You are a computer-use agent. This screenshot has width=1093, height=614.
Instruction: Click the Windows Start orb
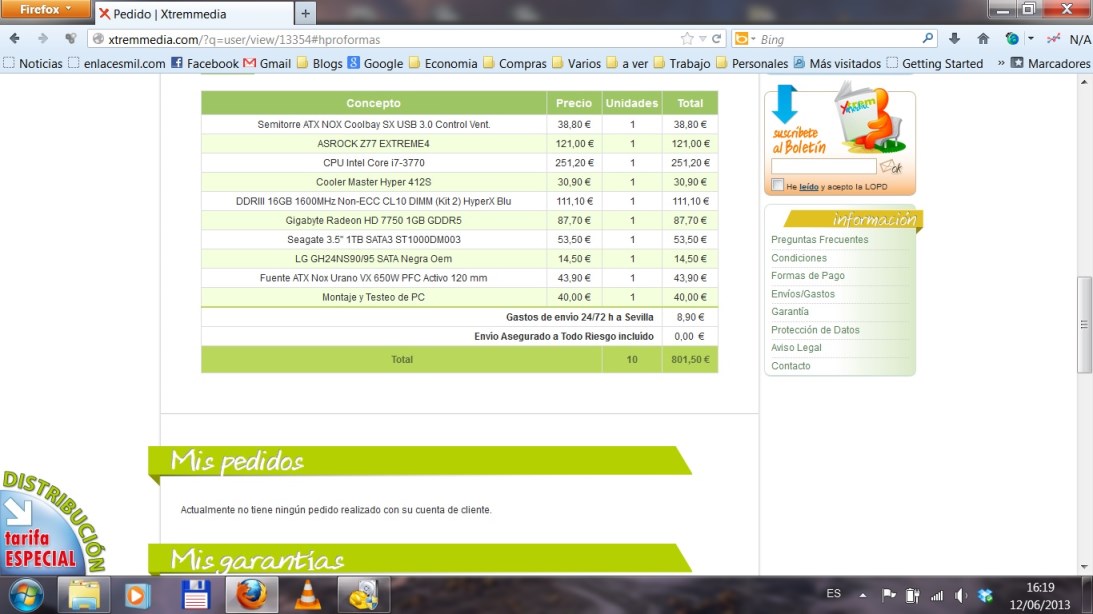[x=26, y=595]
